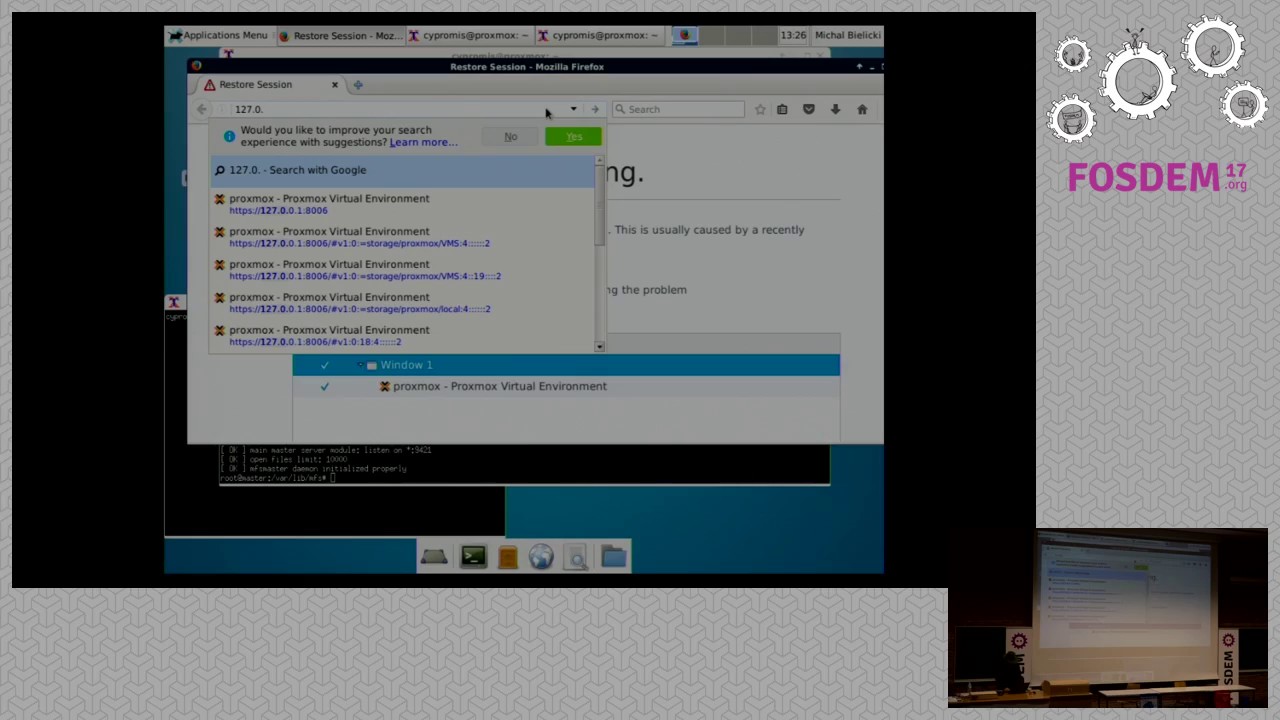Click the info icon beside suggestions prompt
This screenshot has width=1280, height=720.
[x=229, y=136]
